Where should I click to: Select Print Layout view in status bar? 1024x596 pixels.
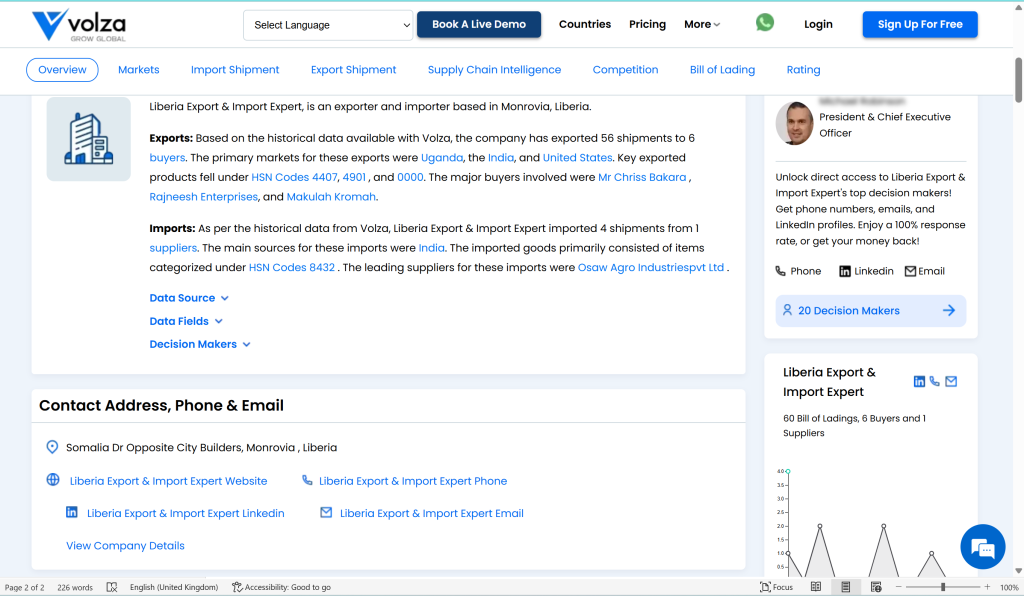point(846,587)
